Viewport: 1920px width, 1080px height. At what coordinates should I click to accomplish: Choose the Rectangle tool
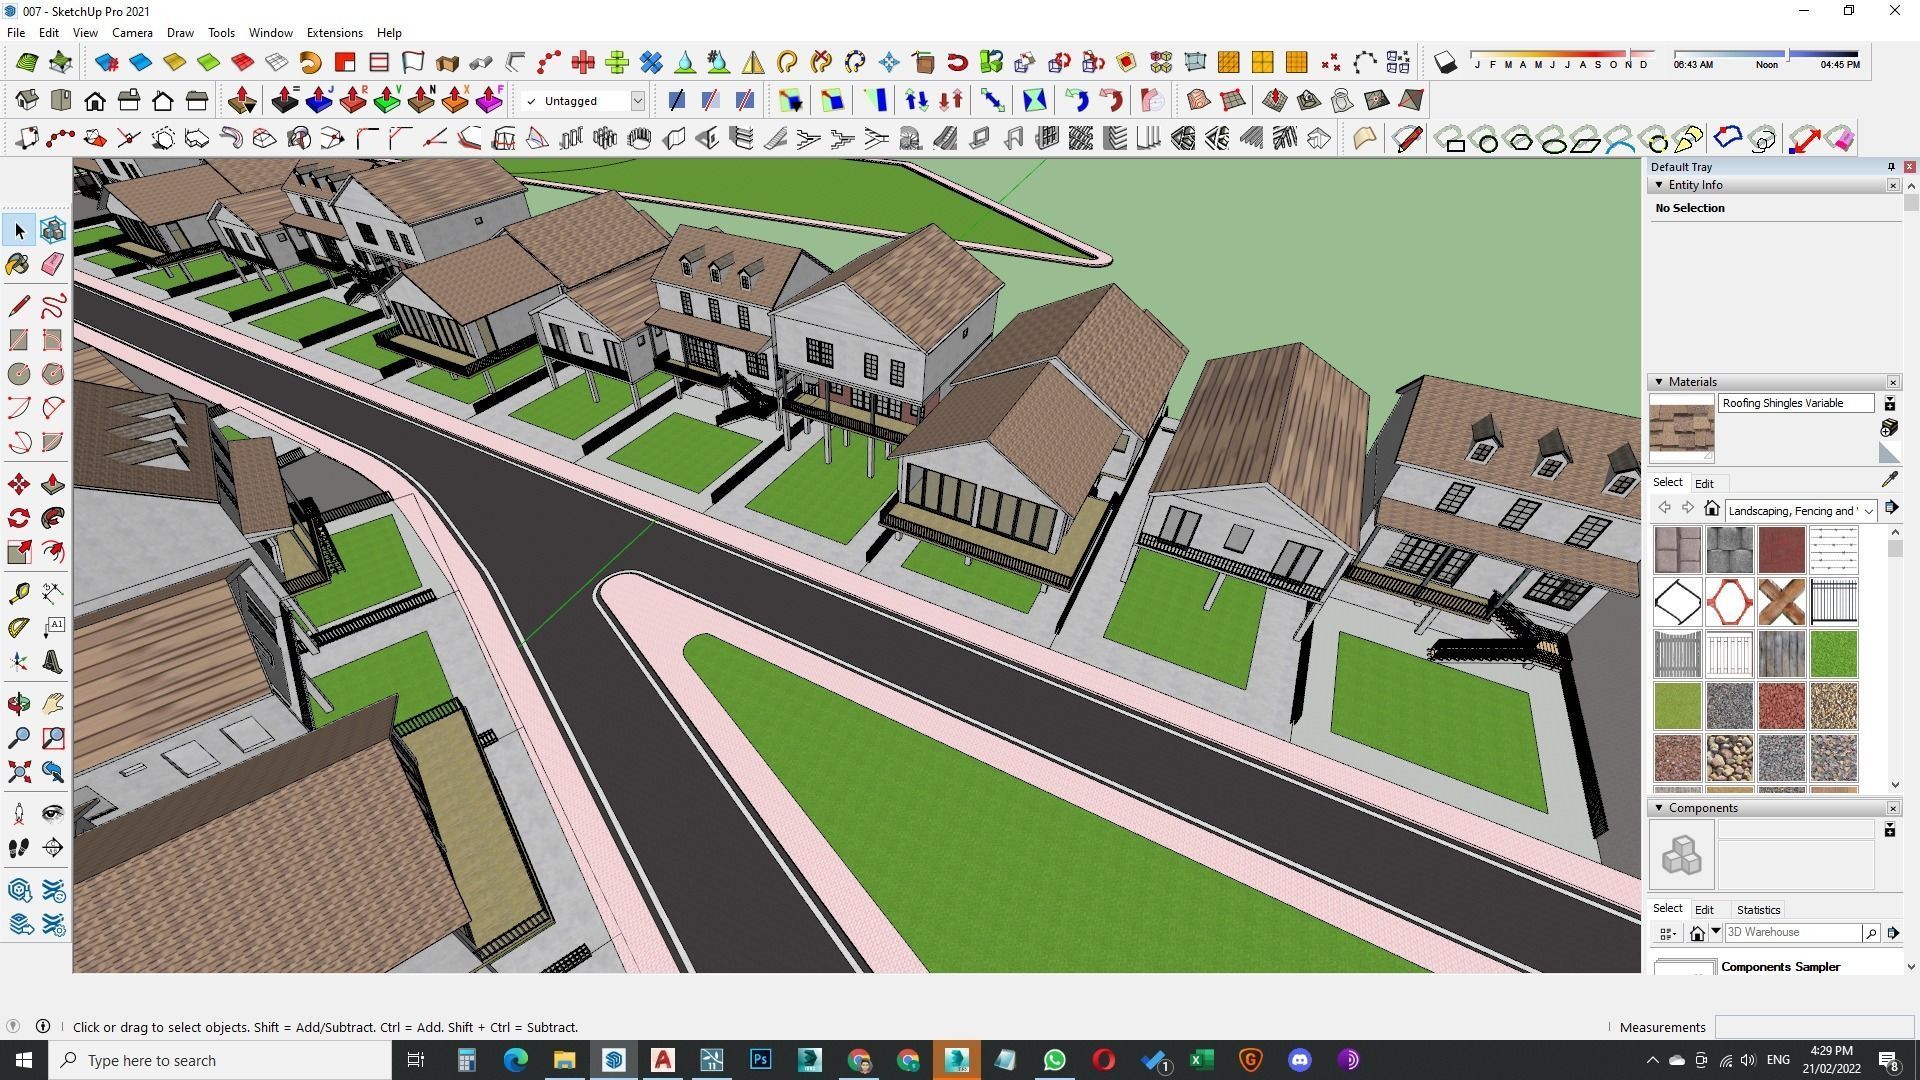coord(19,340)
